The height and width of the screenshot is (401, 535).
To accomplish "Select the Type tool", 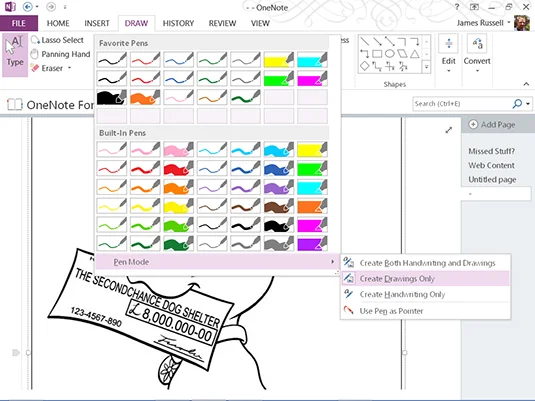I will (x=15, y=55).
